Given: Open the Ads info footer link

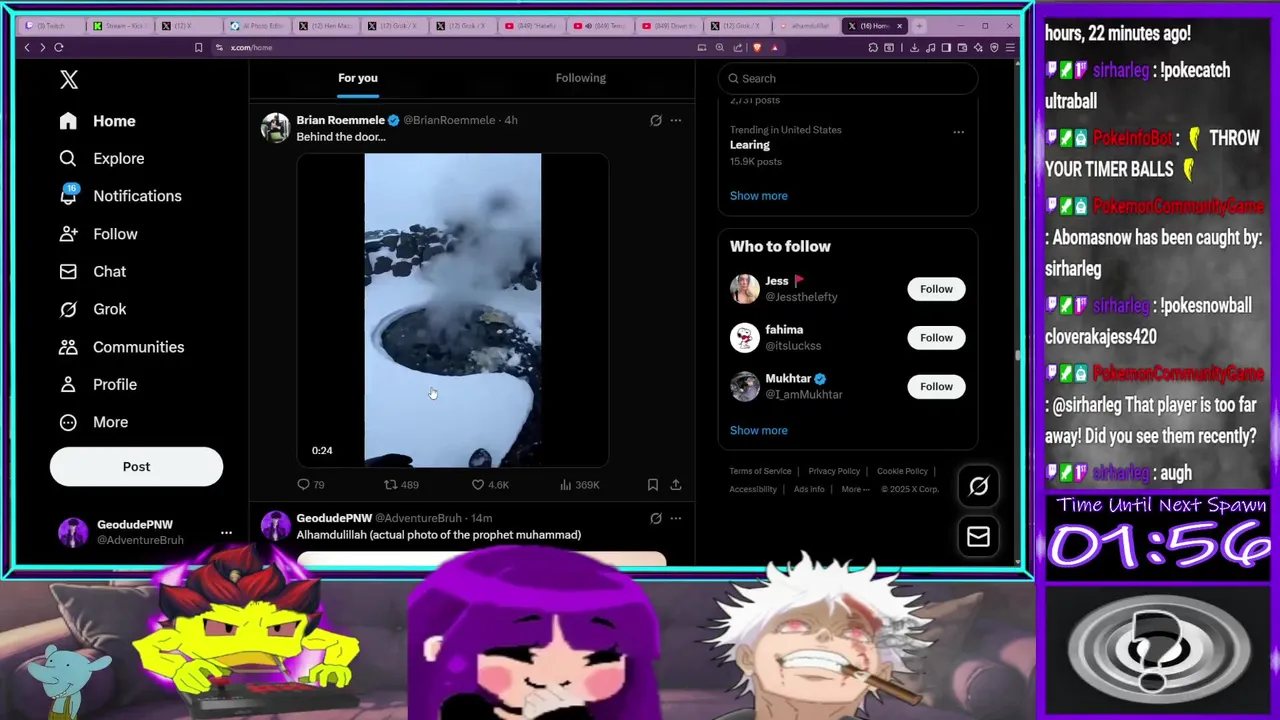Looking at the screenshot, I should (x=809, y=489).
